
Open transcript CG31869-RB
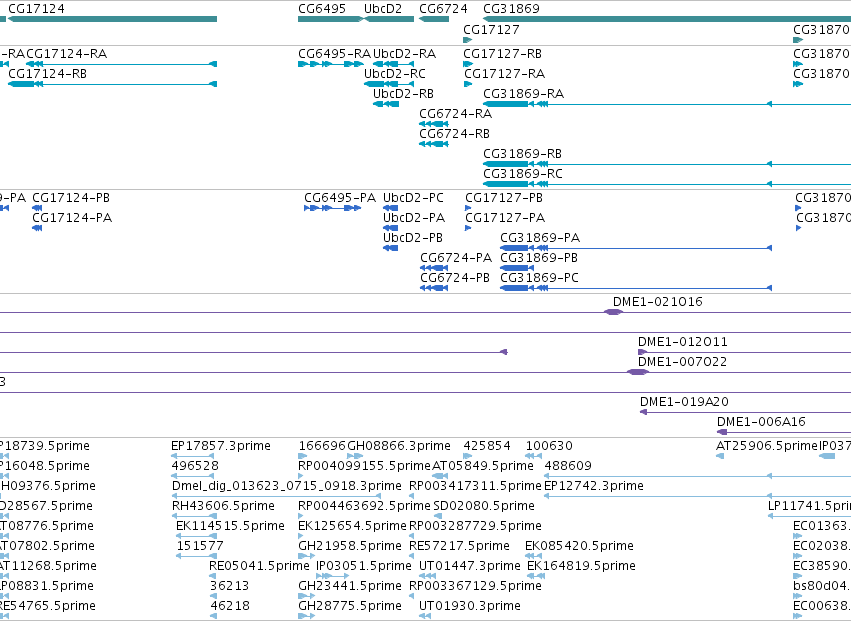(x=523, y=154)
